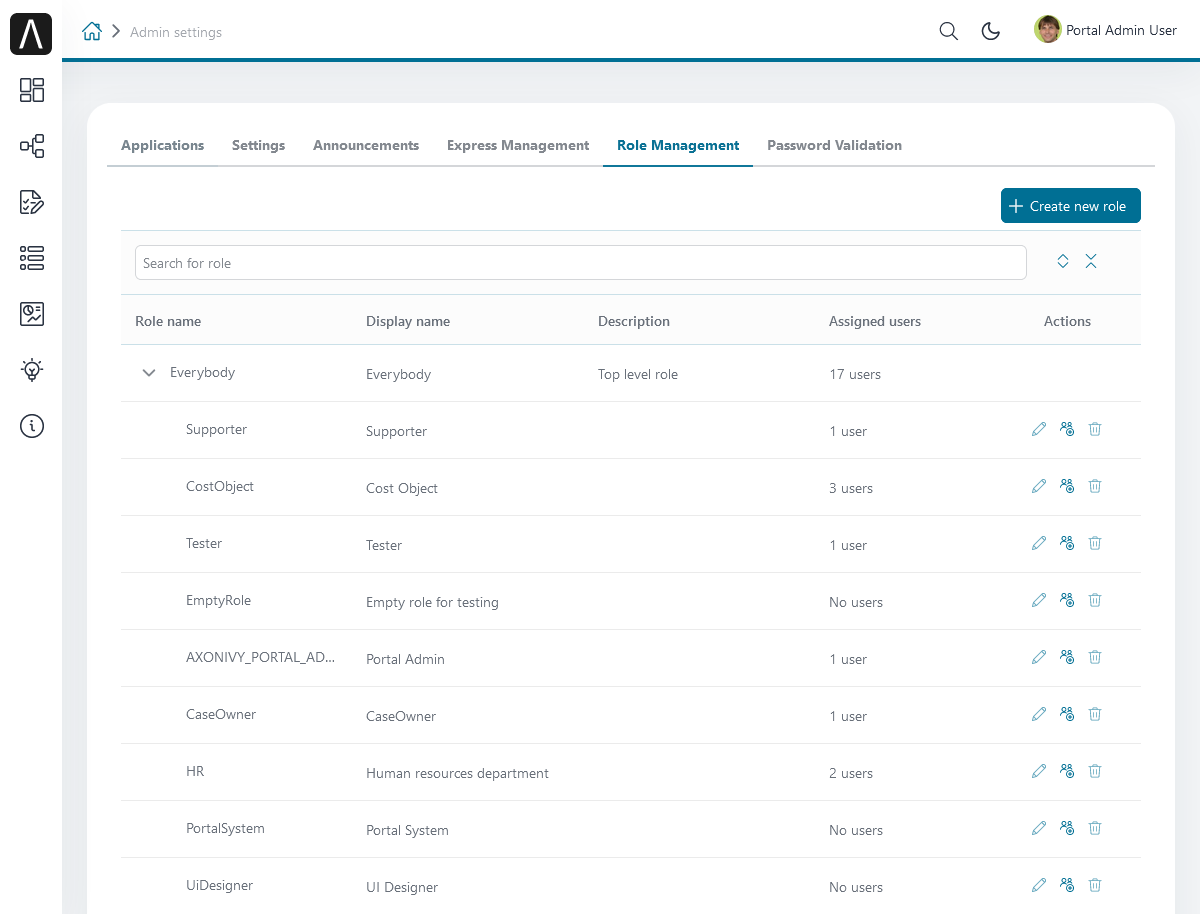
Task: Click the Assigned users column header
Action: 875,321
